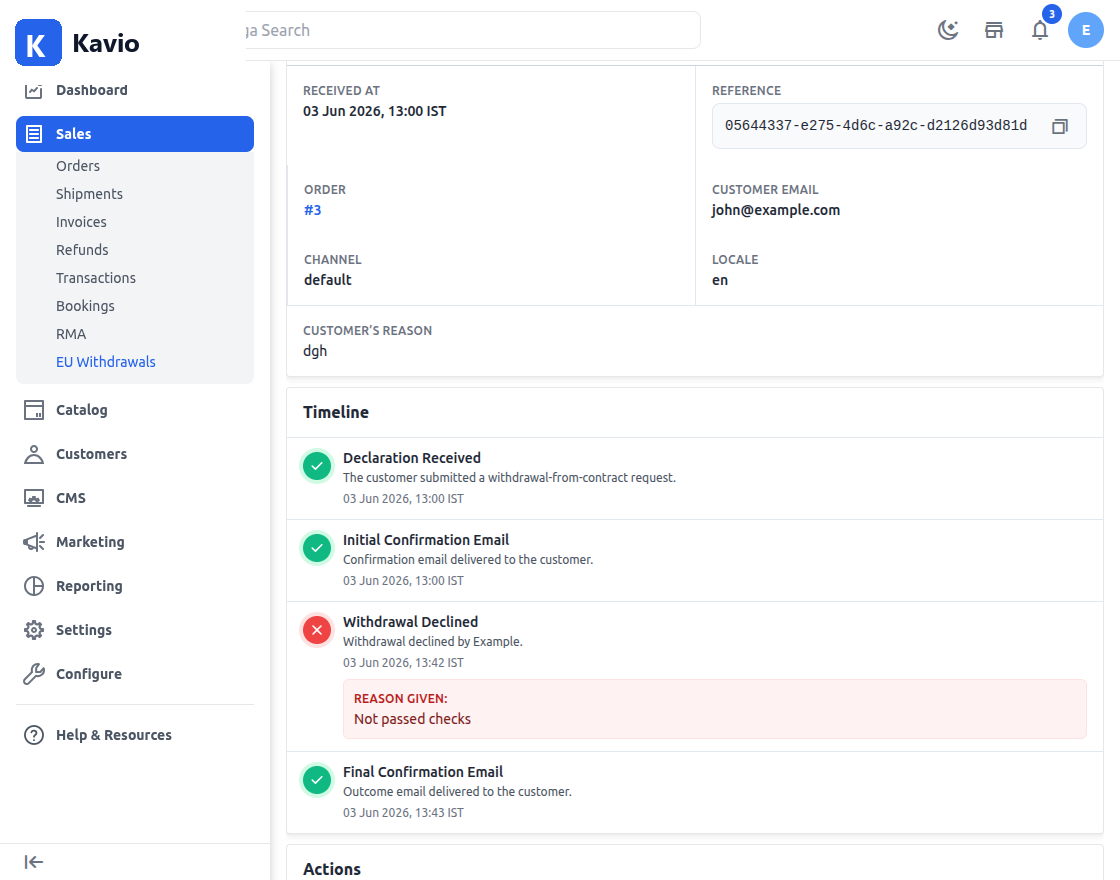Click the Timeline heading

pyautogui.click(x=336, y=412)
